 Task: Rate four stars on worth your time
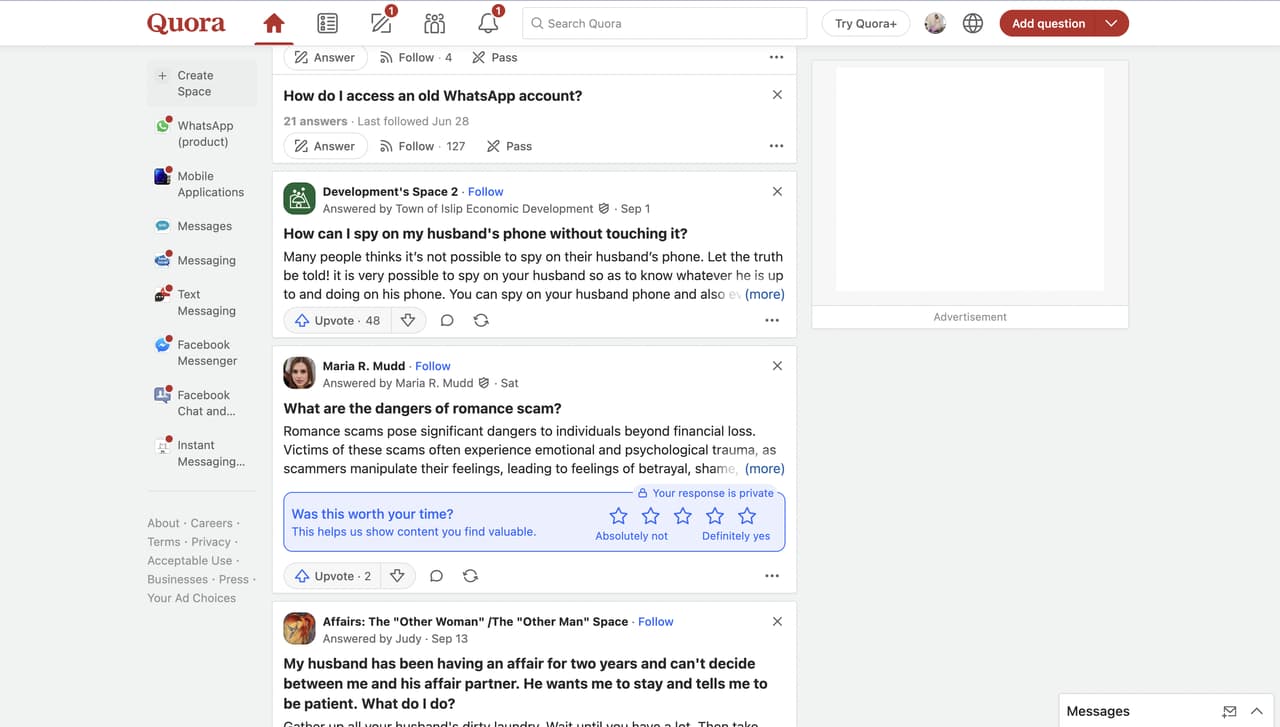715,516
